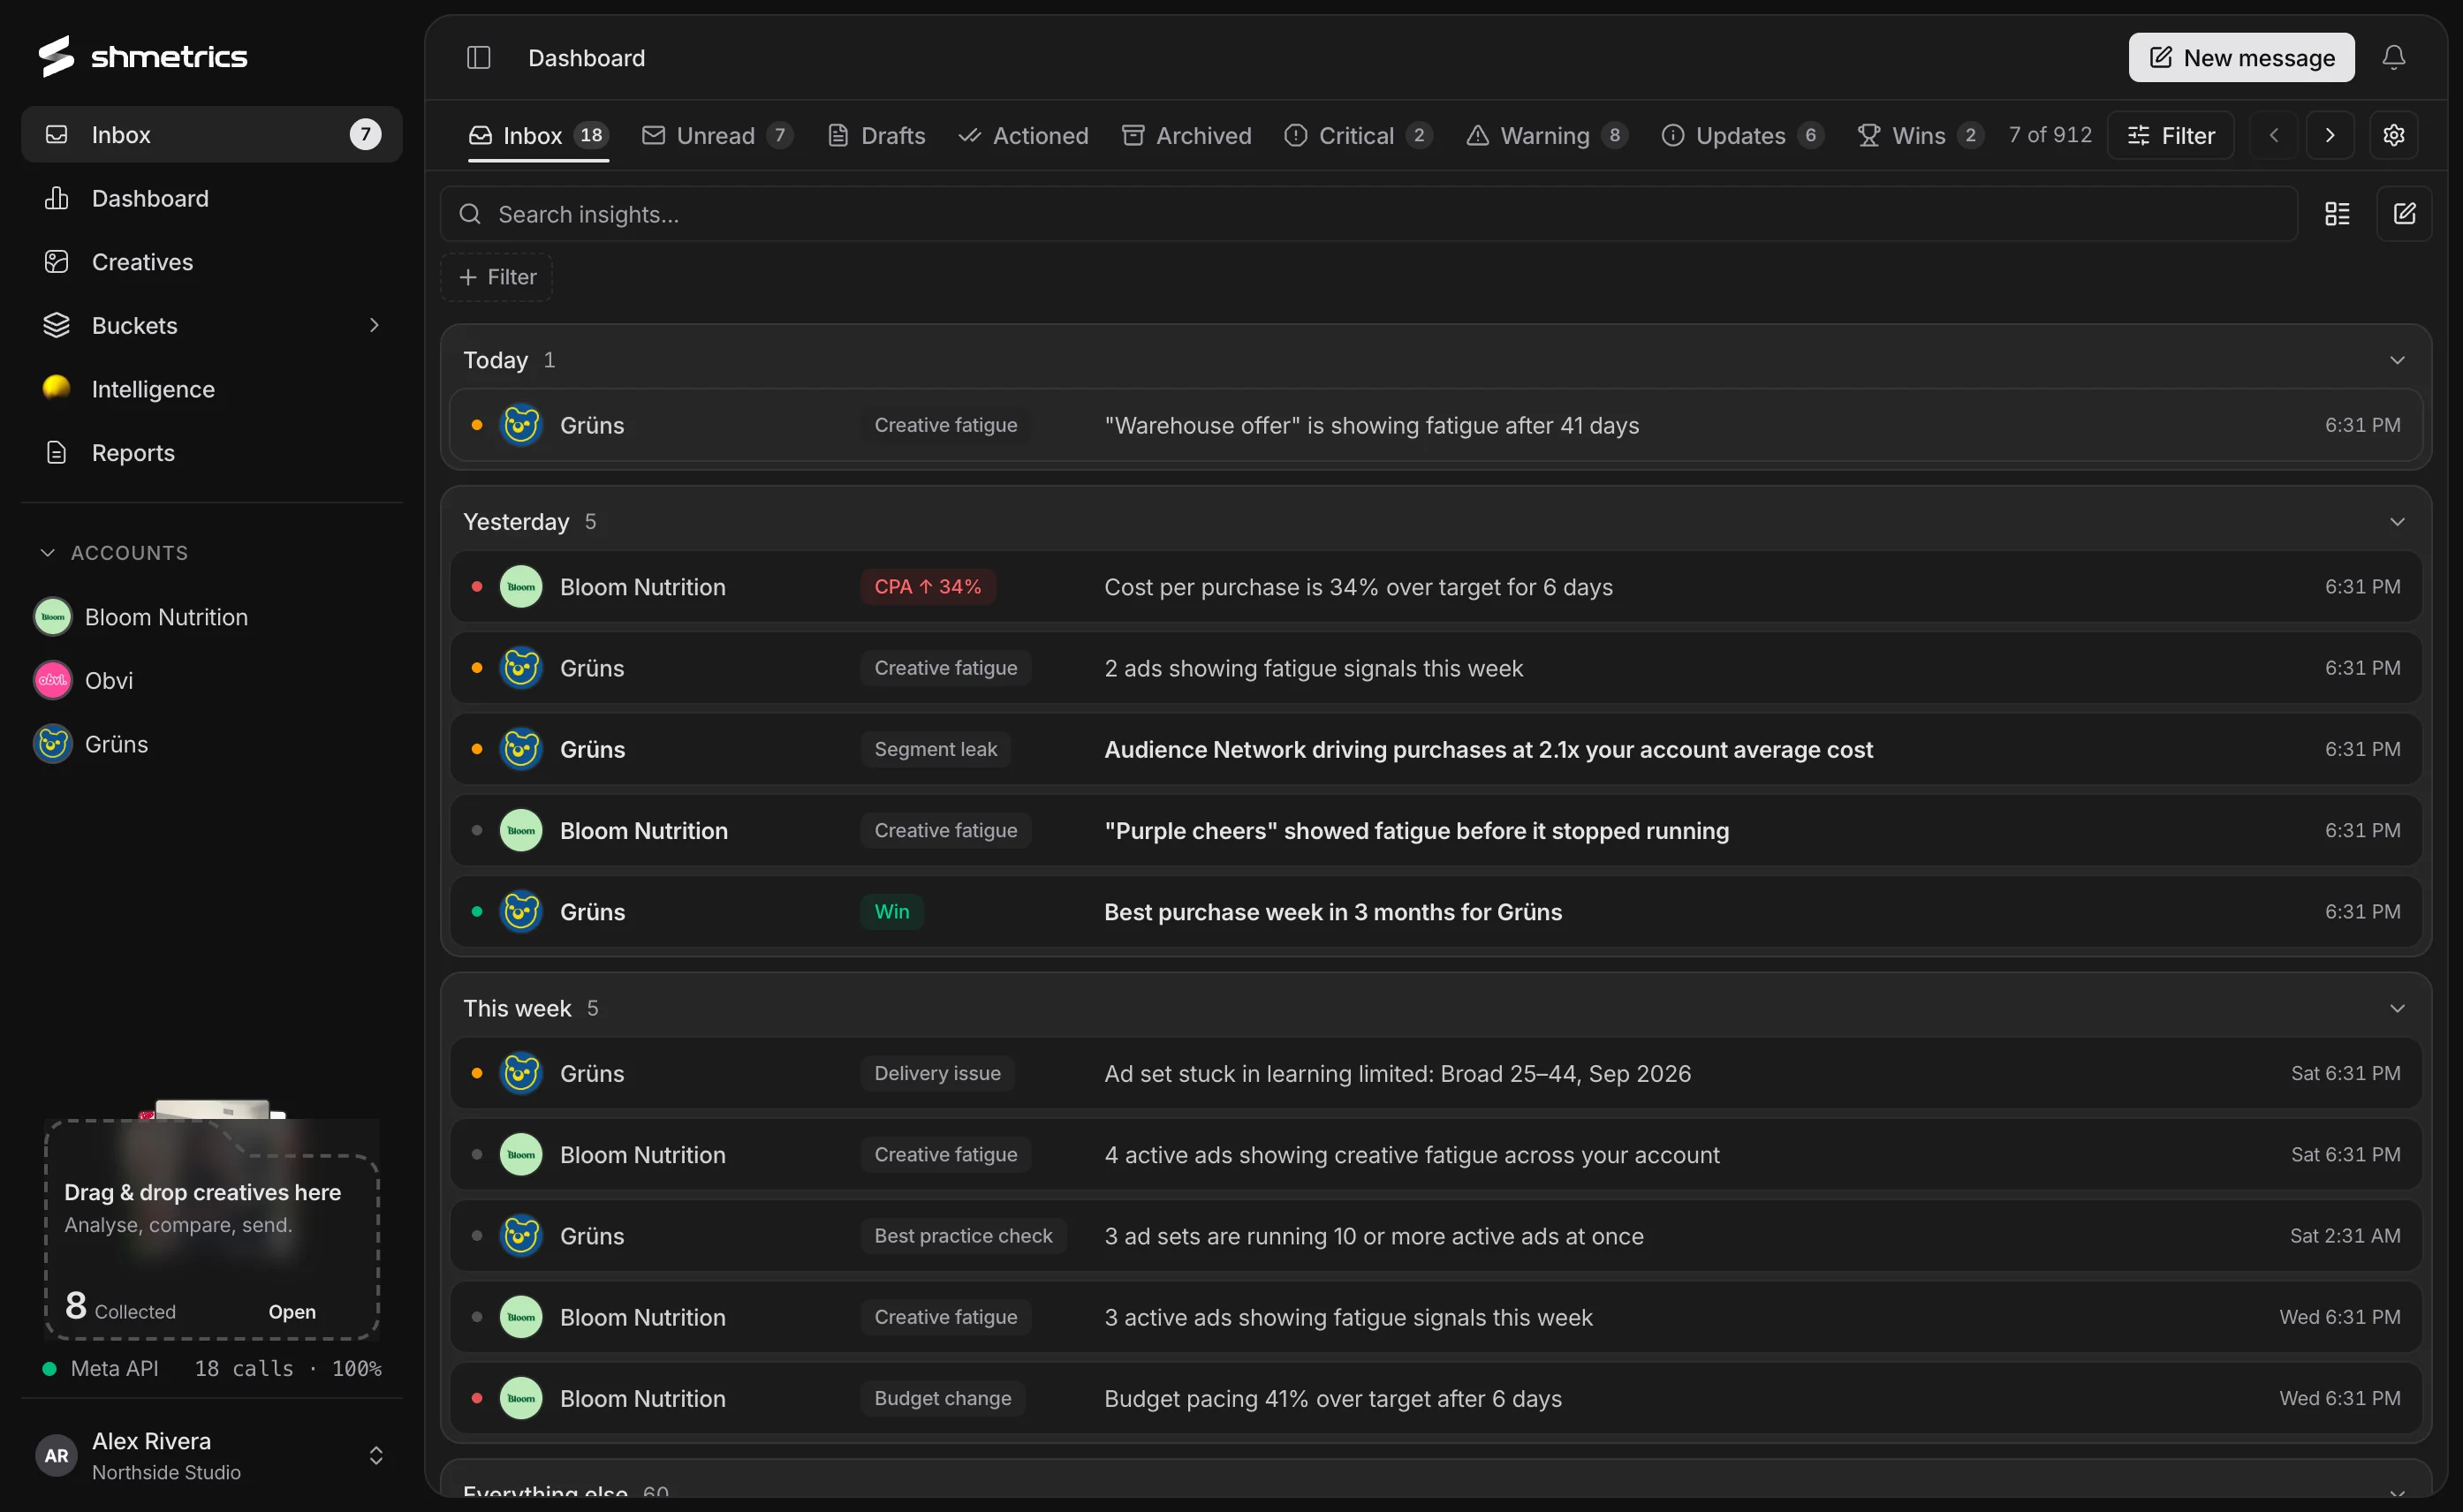
Task: Click Grüns avatar in Best practice check row
Action: [521, 1236]
